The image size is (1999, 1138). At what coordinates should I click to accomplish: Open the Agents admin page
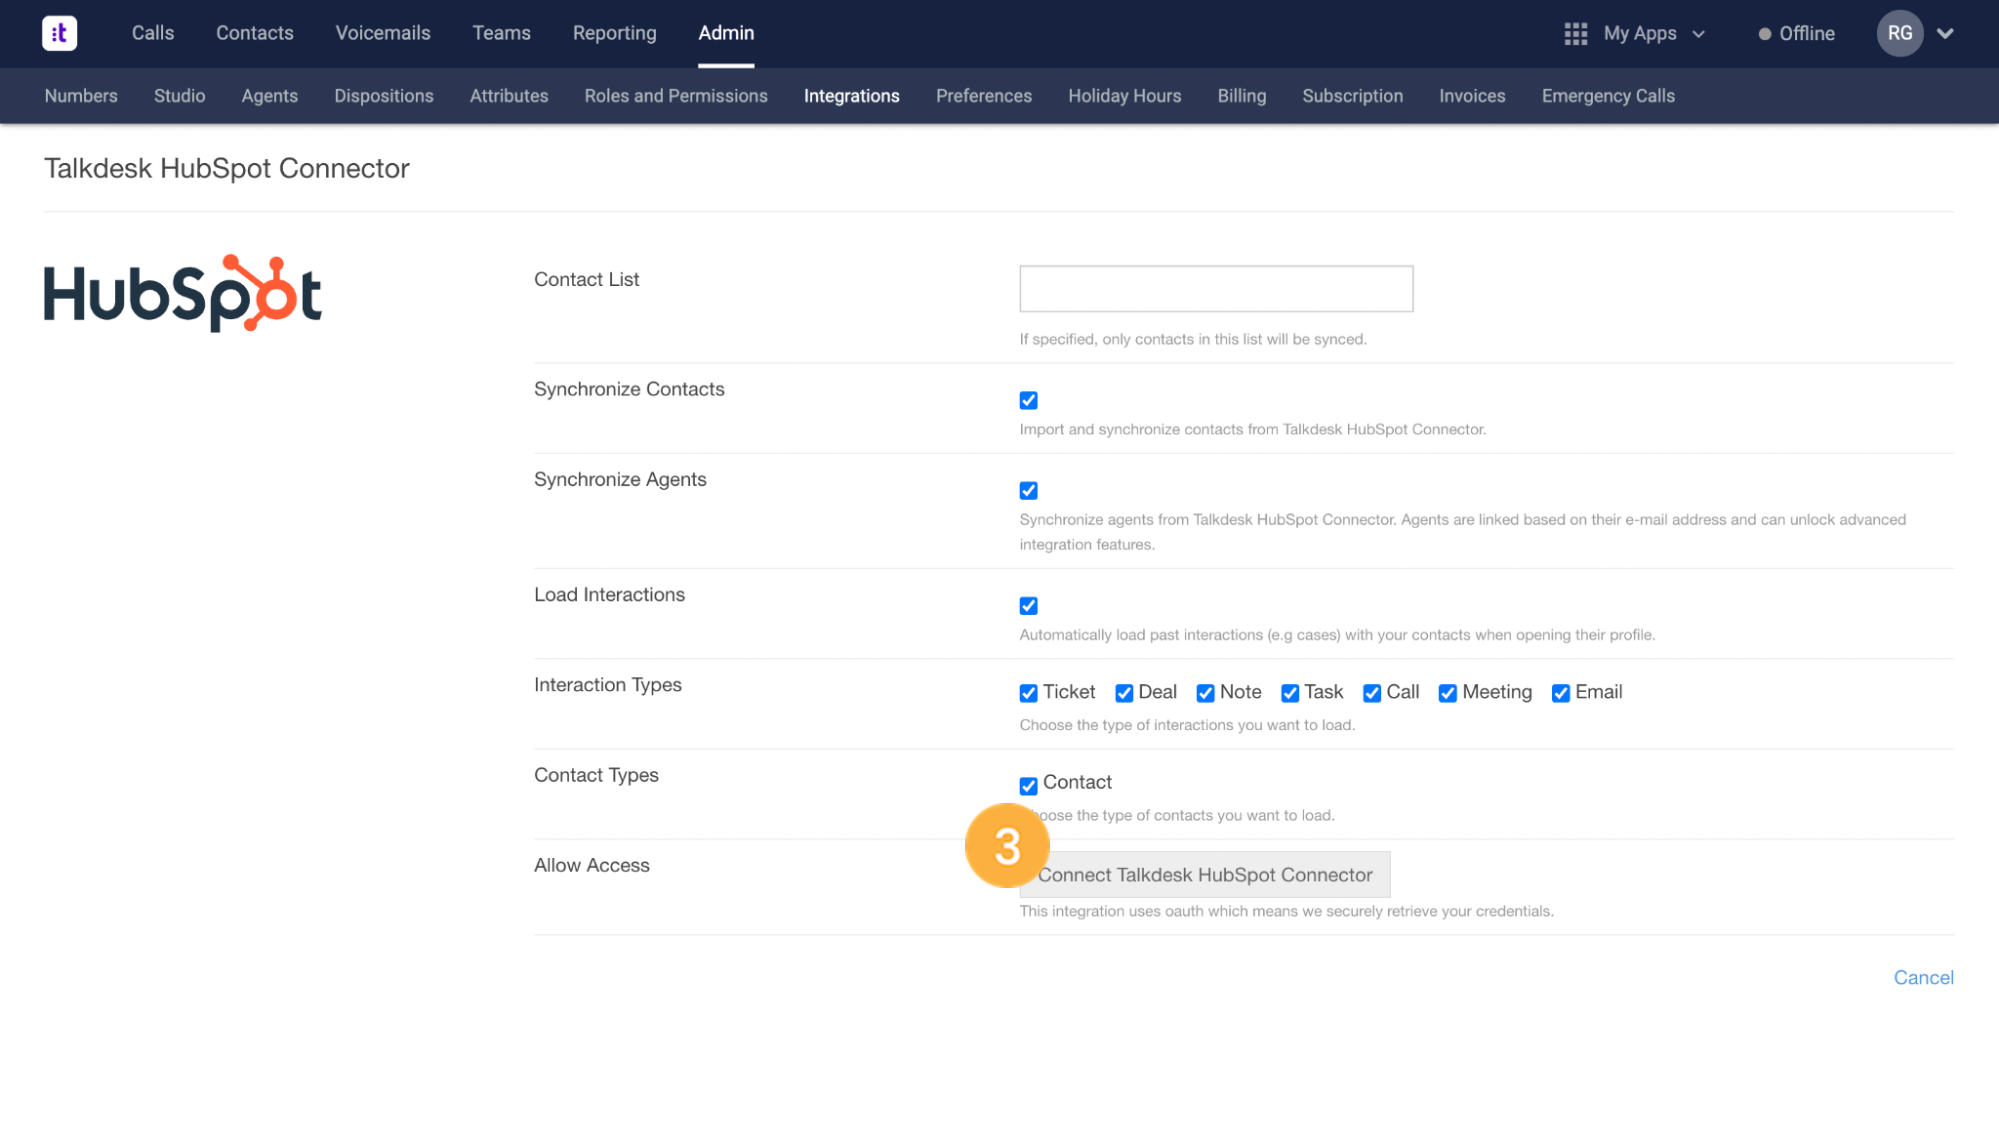[x=270, y=96]
